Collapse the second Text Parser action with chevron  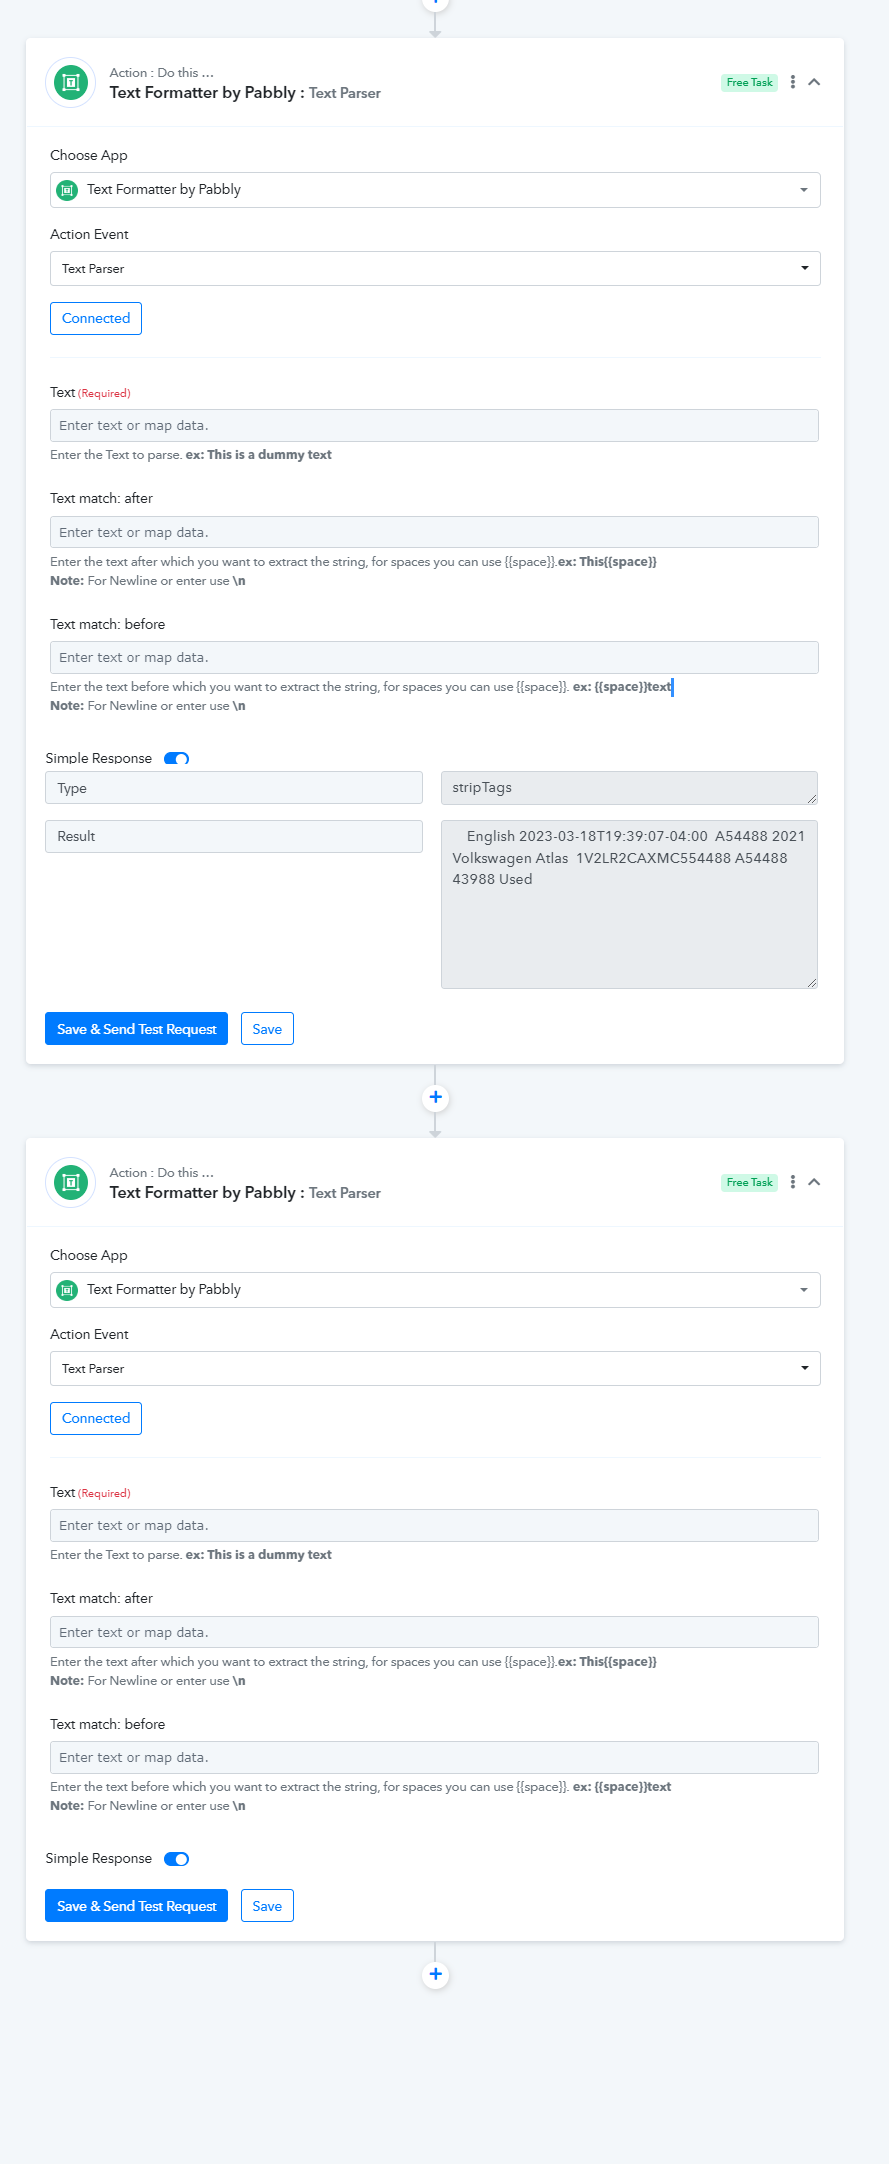point(814,1182)
